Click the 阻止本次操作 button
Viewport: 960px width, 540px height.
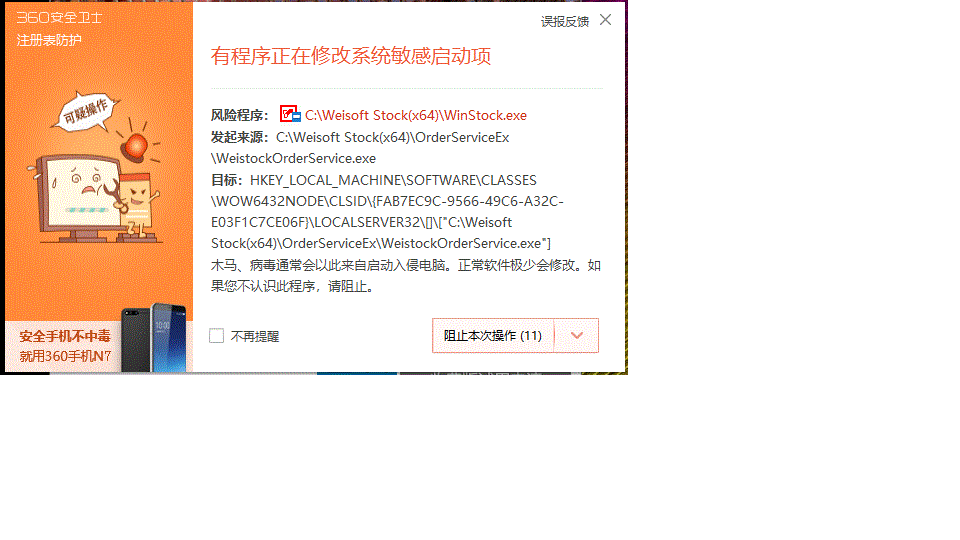tap(493, 336)
